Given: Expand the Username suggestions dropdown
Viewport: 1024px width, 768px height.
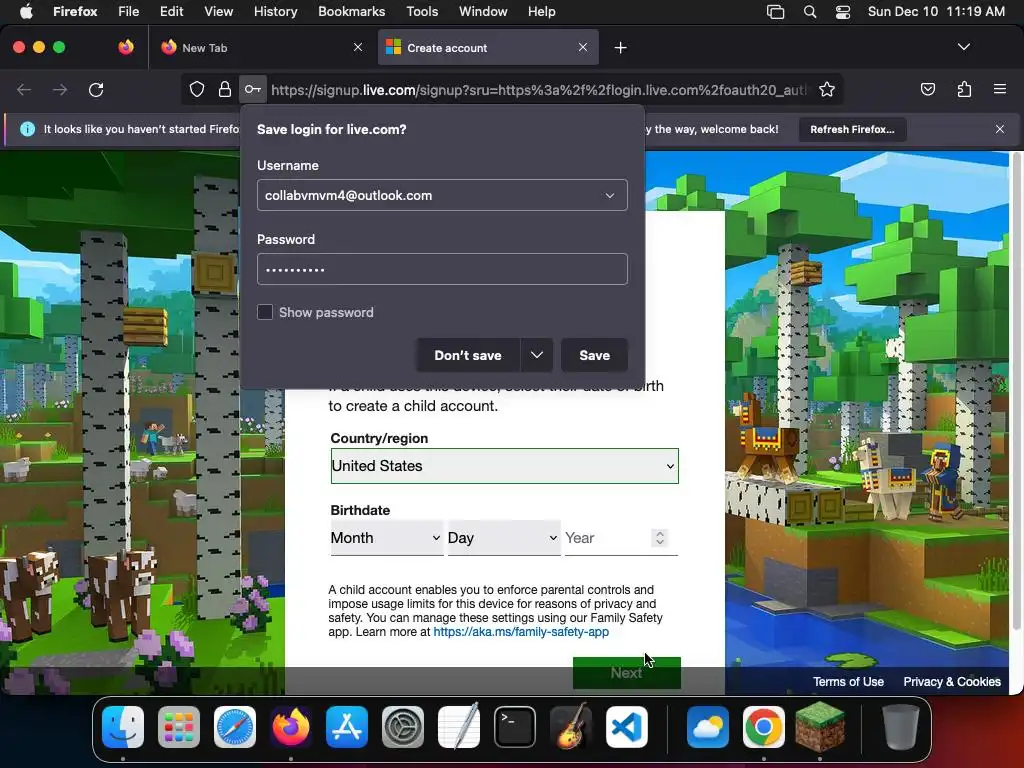Looking at the screenshot, I should click(x=610, y=195).
